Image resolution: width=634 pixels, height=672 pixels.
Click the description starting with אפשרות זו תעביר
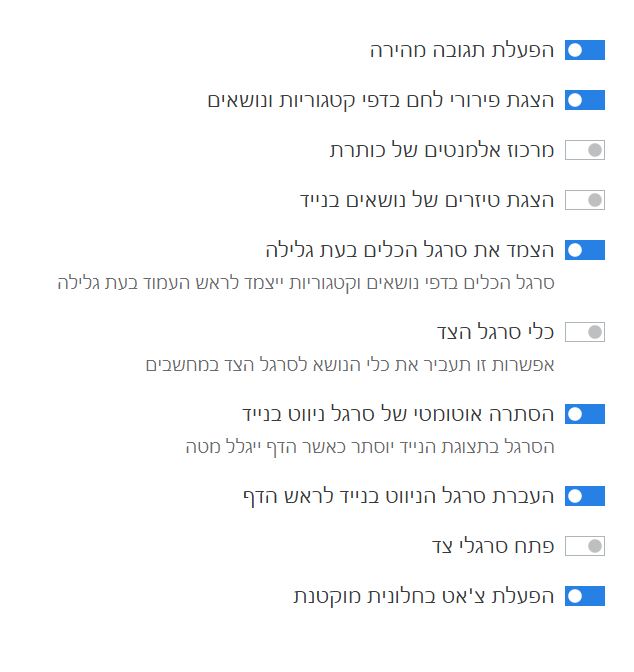click(348, 364)
